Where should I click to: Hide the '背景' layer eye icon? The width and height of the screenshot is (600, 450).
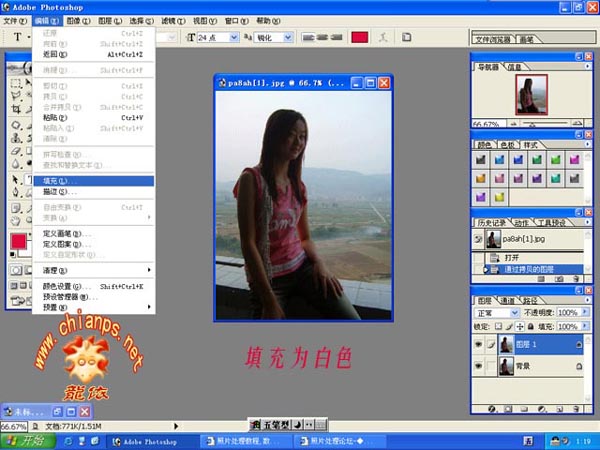tap(478, 366)
